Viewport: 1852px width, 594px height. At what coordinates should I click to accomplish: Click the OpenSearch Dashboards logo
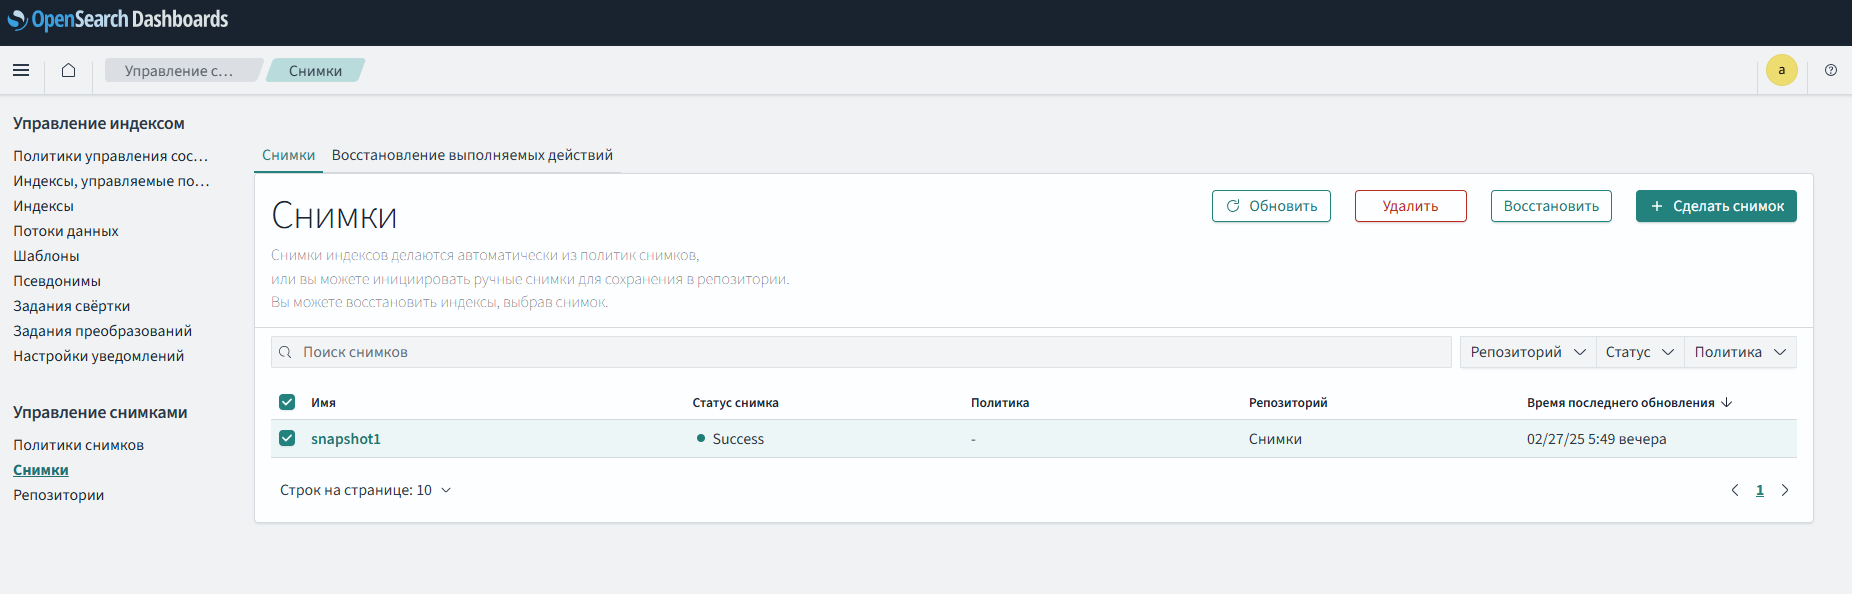click(118, 20)
